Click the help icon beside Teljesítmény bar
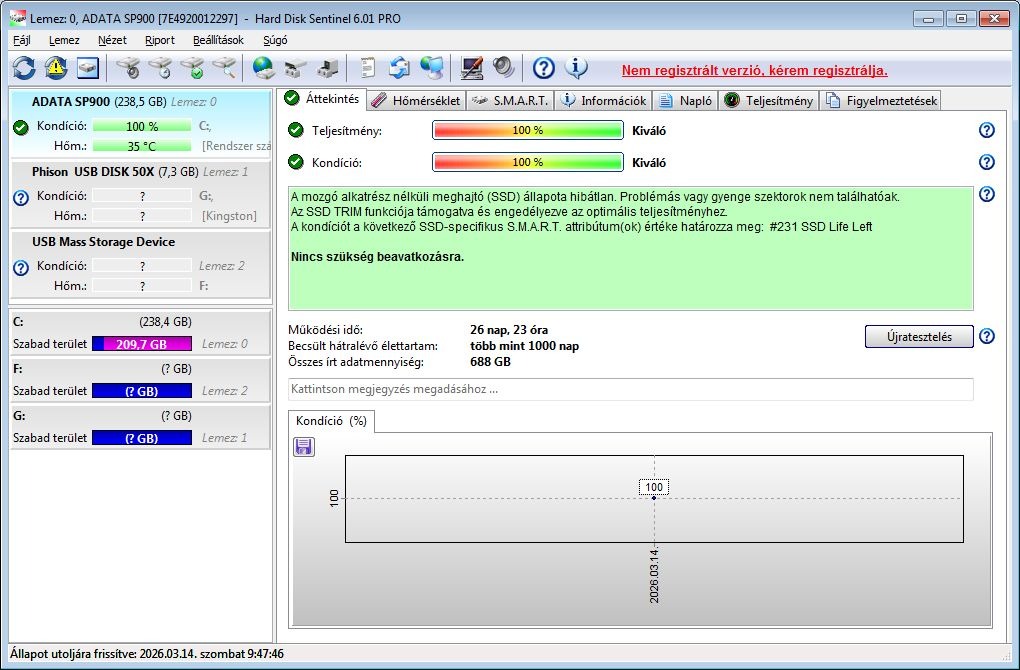This screenshot has height=670, width=1020. [x=987, y=130]
